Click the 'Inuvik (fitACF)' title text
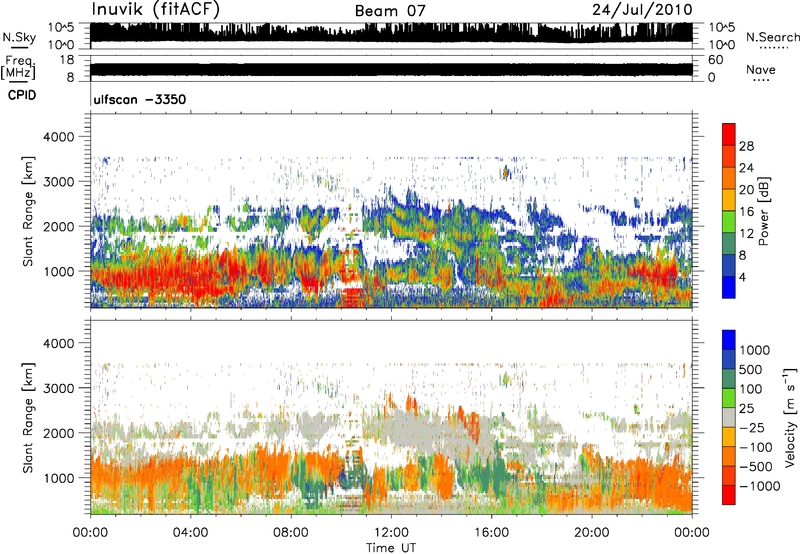Viewport: 800px width, 554px height. pyautogui.click(x=156, y=10)
